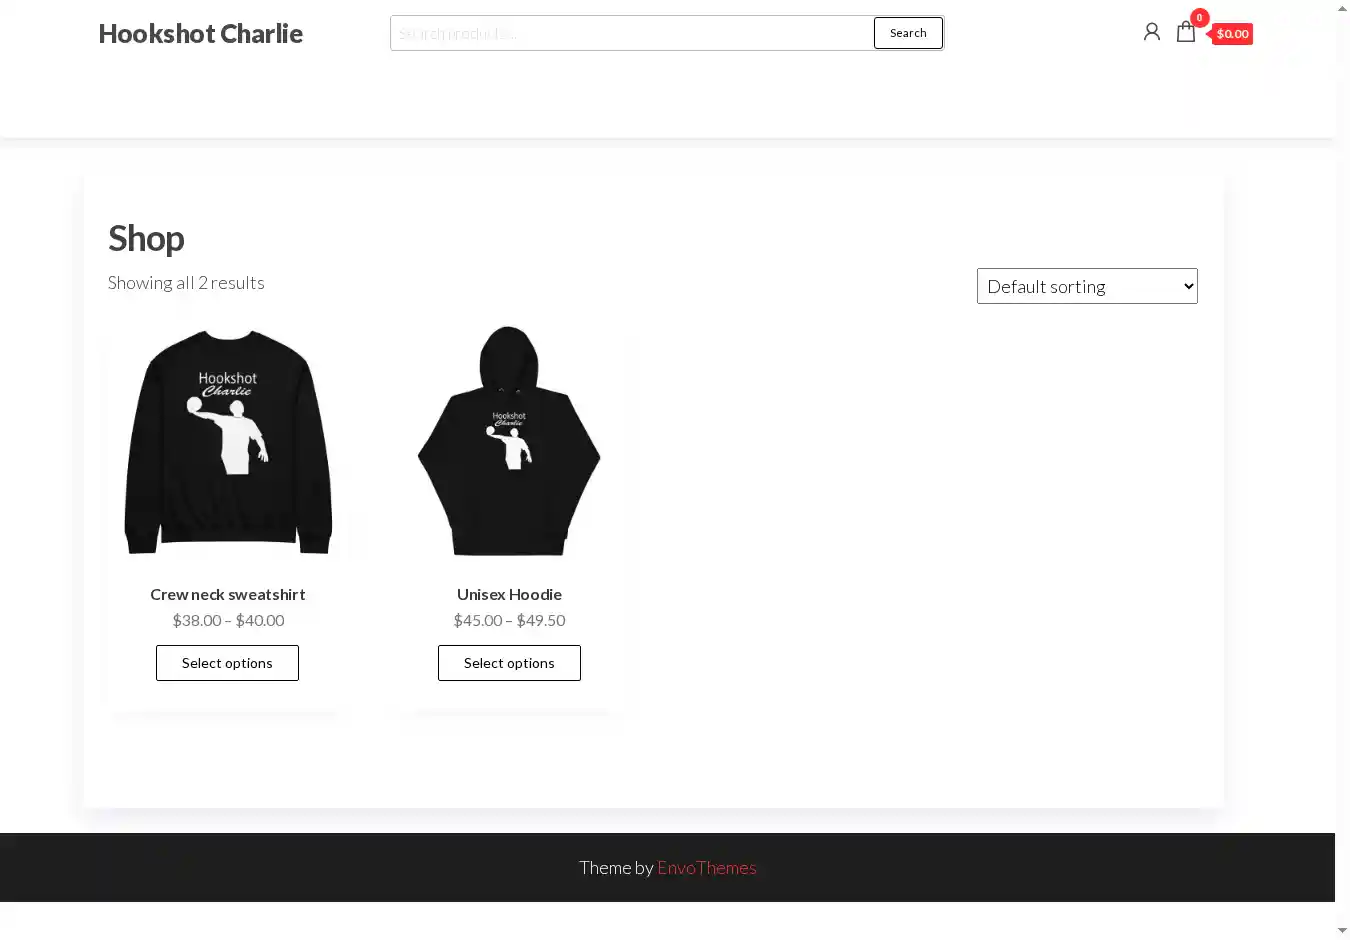1350x940 pixels.
Task: Click the Unisex Hoodie price range
Action: pyautogui.click(x=509, y=620)
